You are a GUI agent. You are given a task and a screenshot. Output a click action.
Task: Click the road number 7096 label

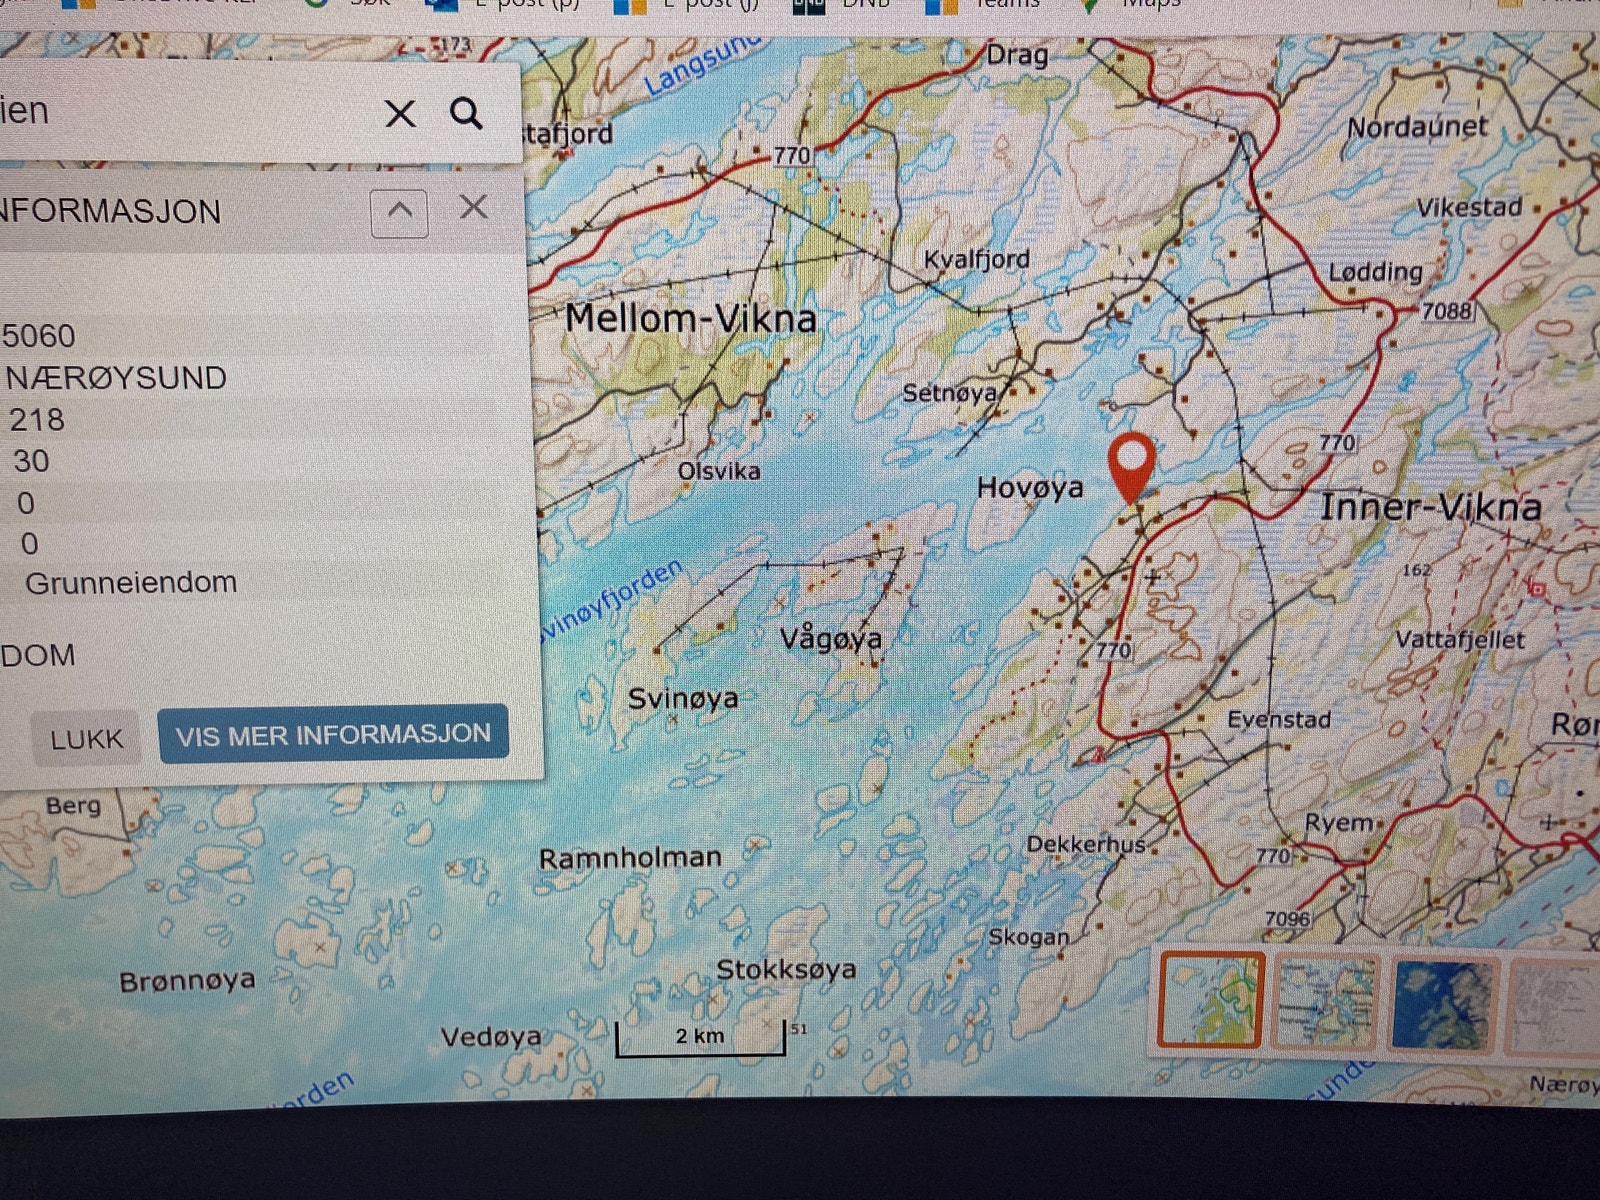pos(1287,919)
